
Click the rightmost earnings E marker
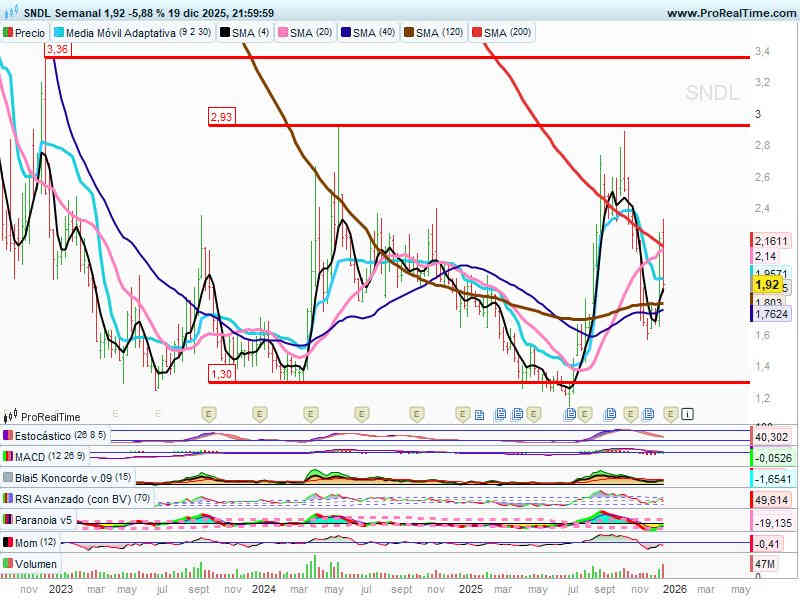tap(671, 413)
